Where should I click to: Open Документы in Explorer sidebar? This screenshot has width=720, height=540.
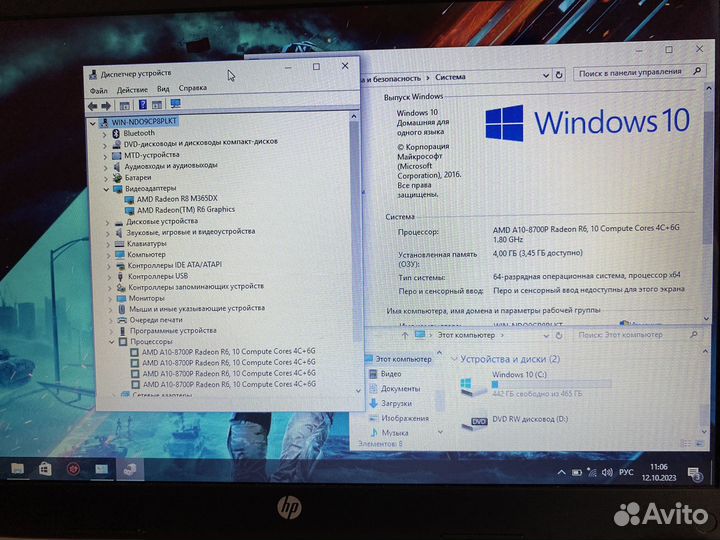[400, 389]
